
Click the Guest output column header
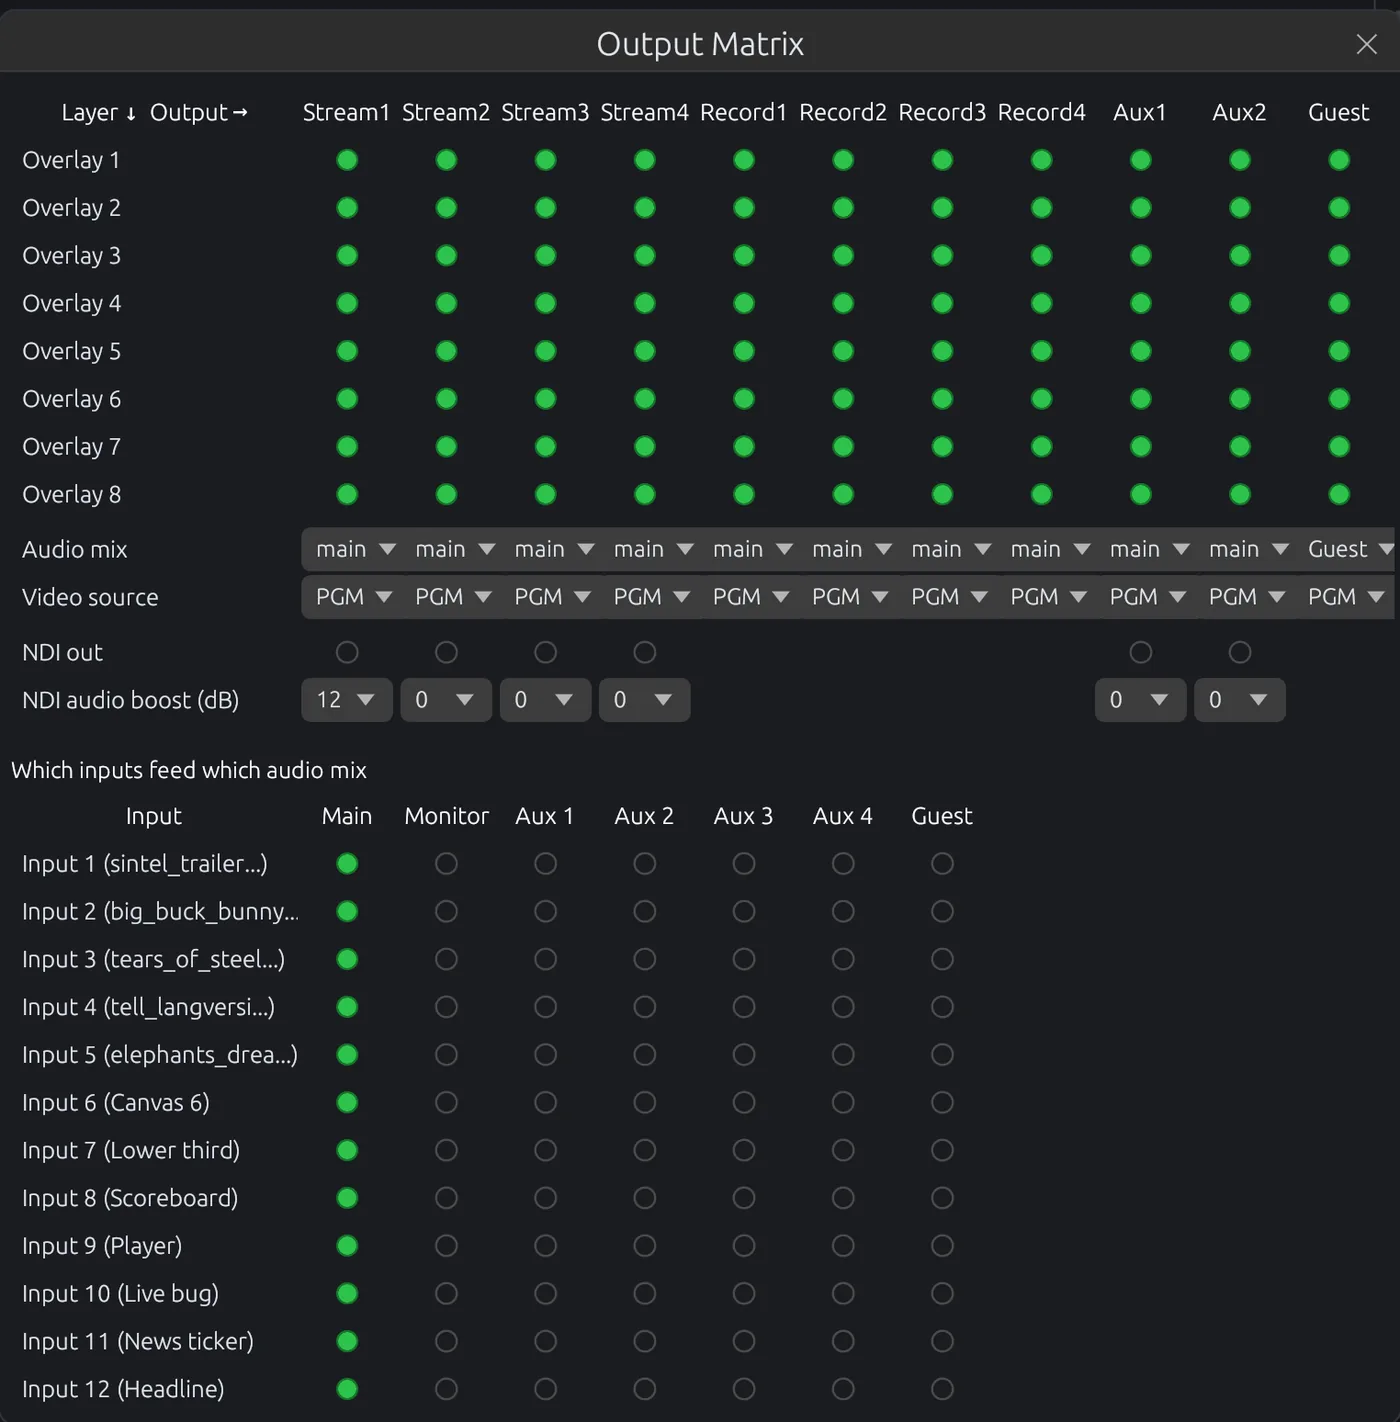pyautogui.click(x=1339, y=112)
